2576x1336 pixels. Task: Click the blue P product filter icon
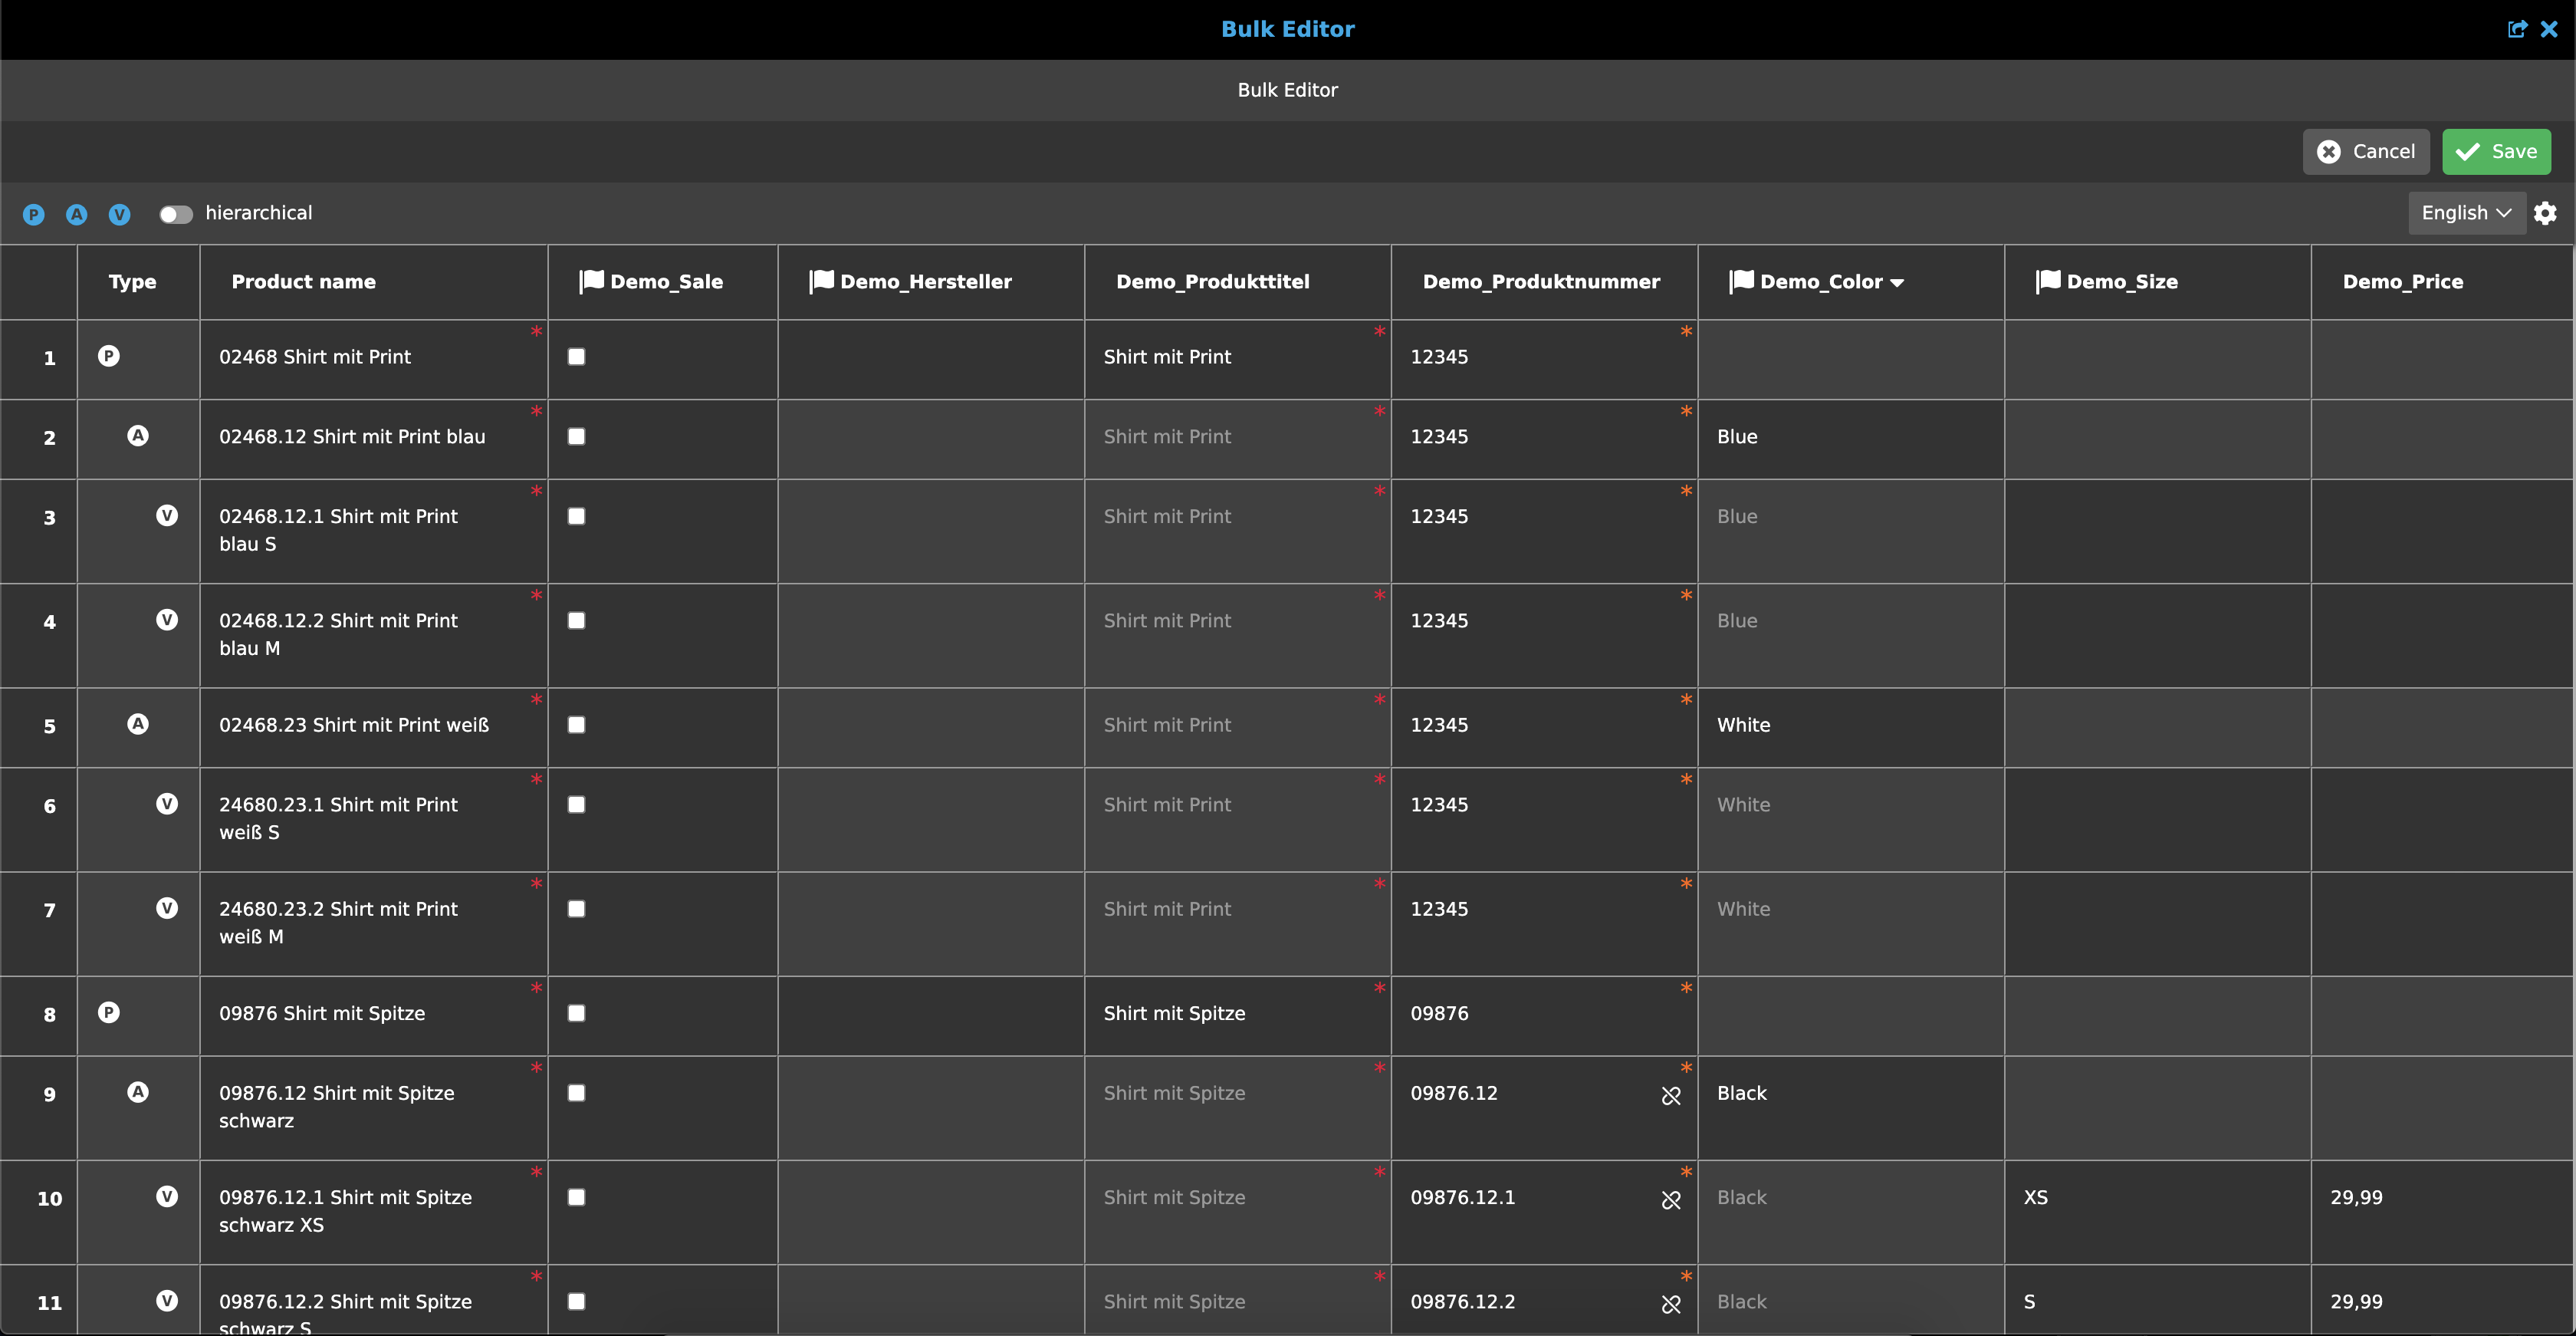(x=33, y=214)
